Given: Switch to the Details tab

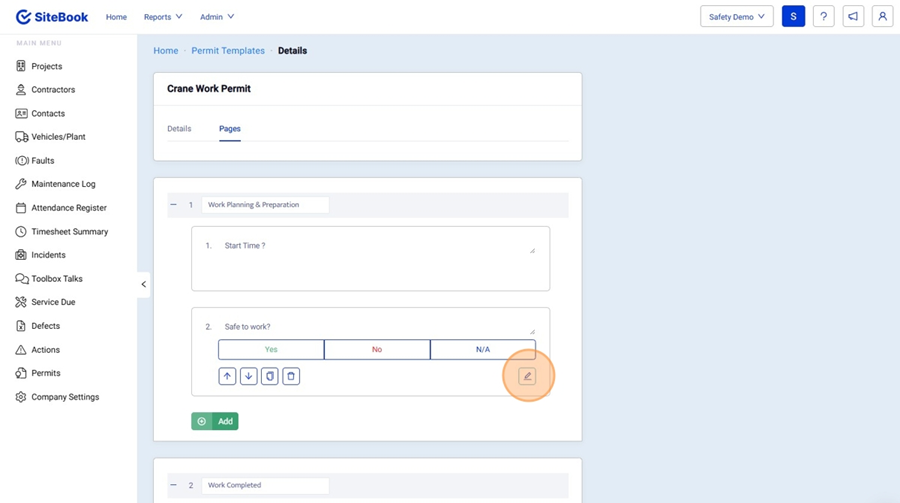Looking at the screenshot, I should tap(179, 129).
